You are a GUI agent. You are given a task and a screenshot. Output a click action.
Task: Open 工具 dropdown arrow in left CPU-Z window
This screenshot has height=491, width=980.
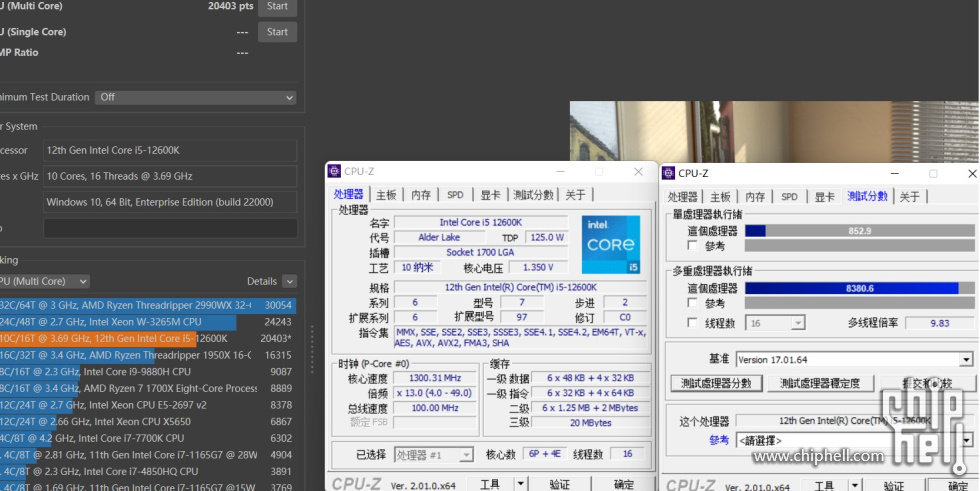pyautogui.click(x=520, y=484)
